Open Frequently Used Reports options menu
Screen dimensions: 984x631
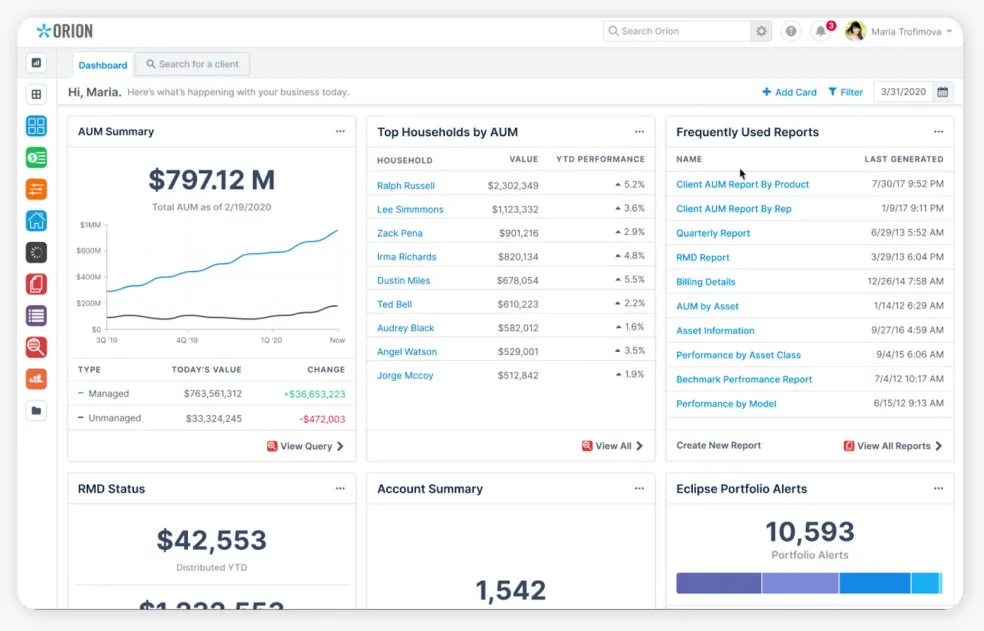(938, 131)
